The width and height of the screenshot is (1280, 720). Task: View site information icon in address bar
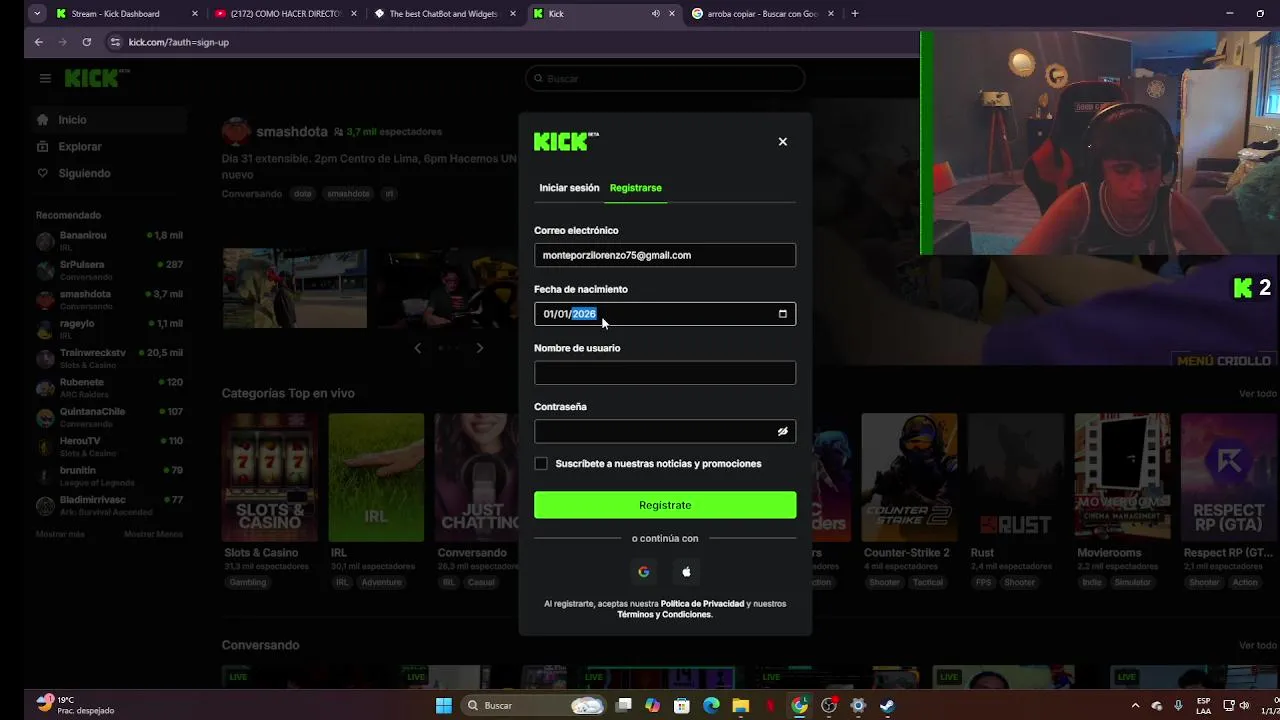tap(115, 42)
